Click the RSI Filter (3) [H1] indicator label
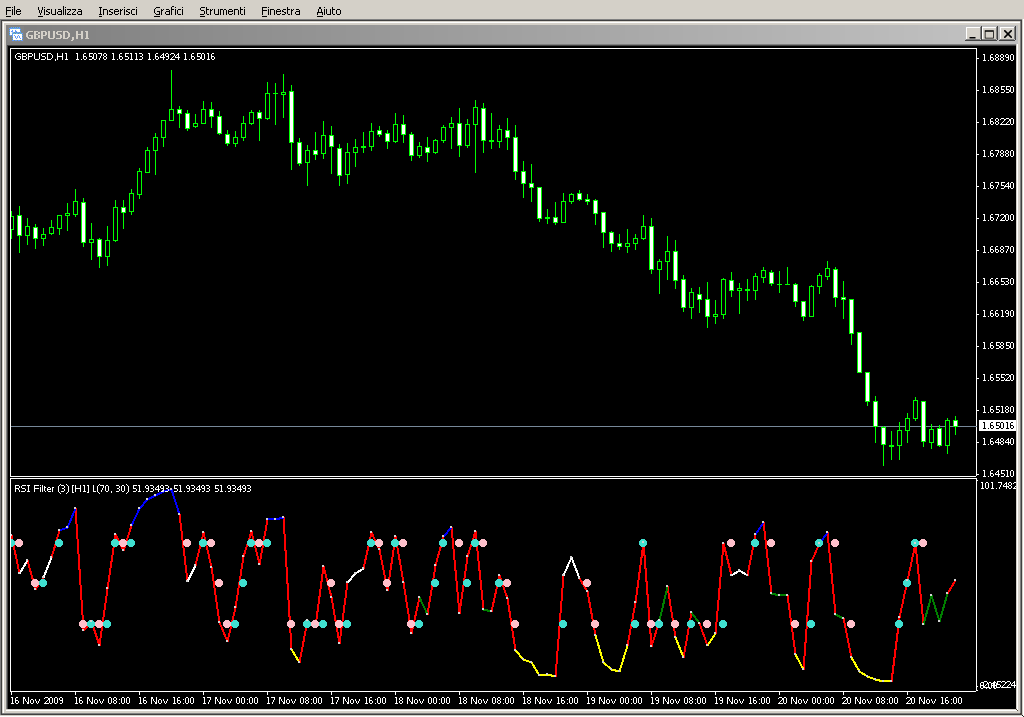The width and height of the screenshot is (1024, 717). coord(133,488)
